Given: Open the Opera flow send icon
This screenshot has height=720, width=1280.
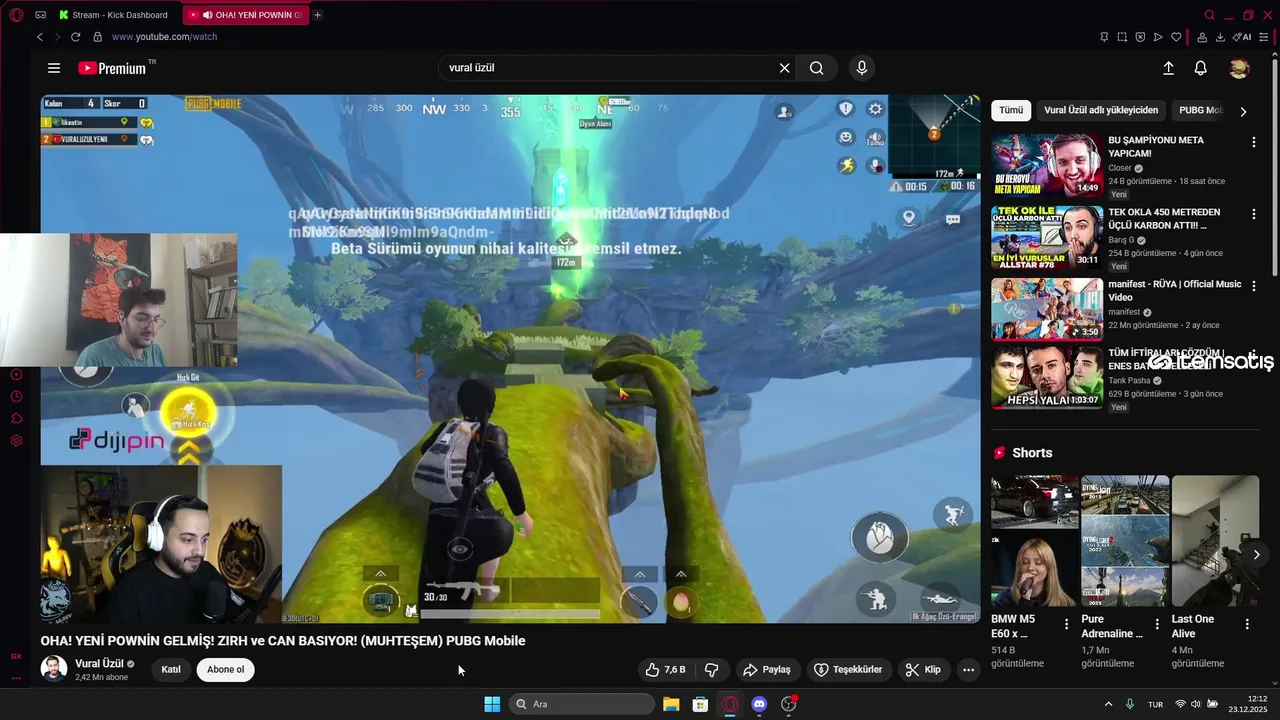Looking at the screenshot, I should point(1158,37).
